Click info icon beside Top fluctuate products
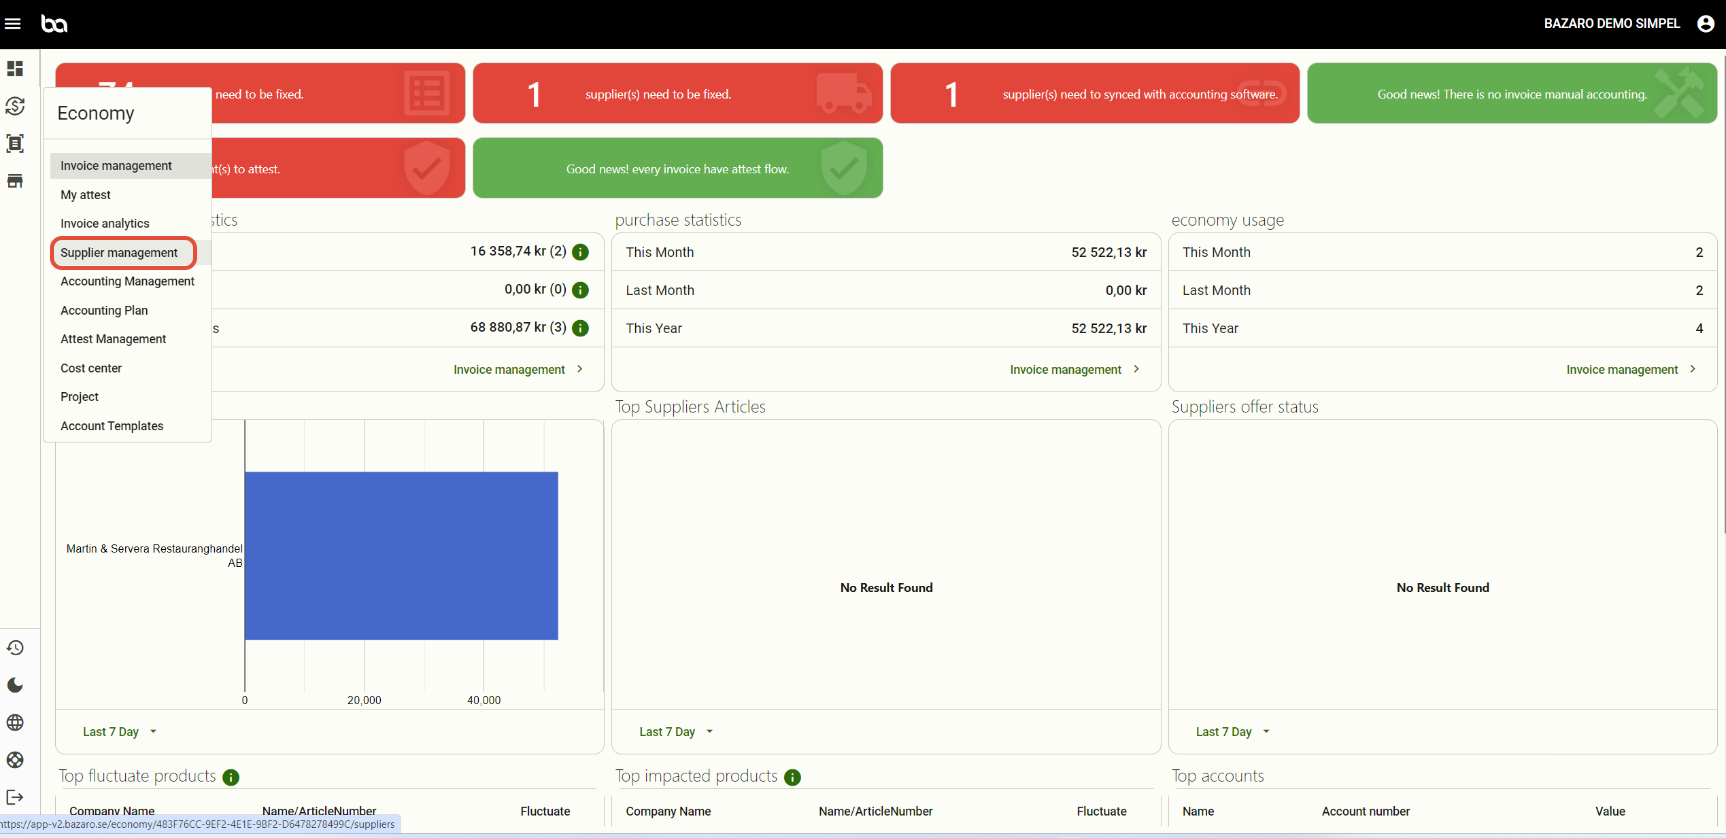The image size is (1726, 838). pyautogui.click(x=231, y=777)
